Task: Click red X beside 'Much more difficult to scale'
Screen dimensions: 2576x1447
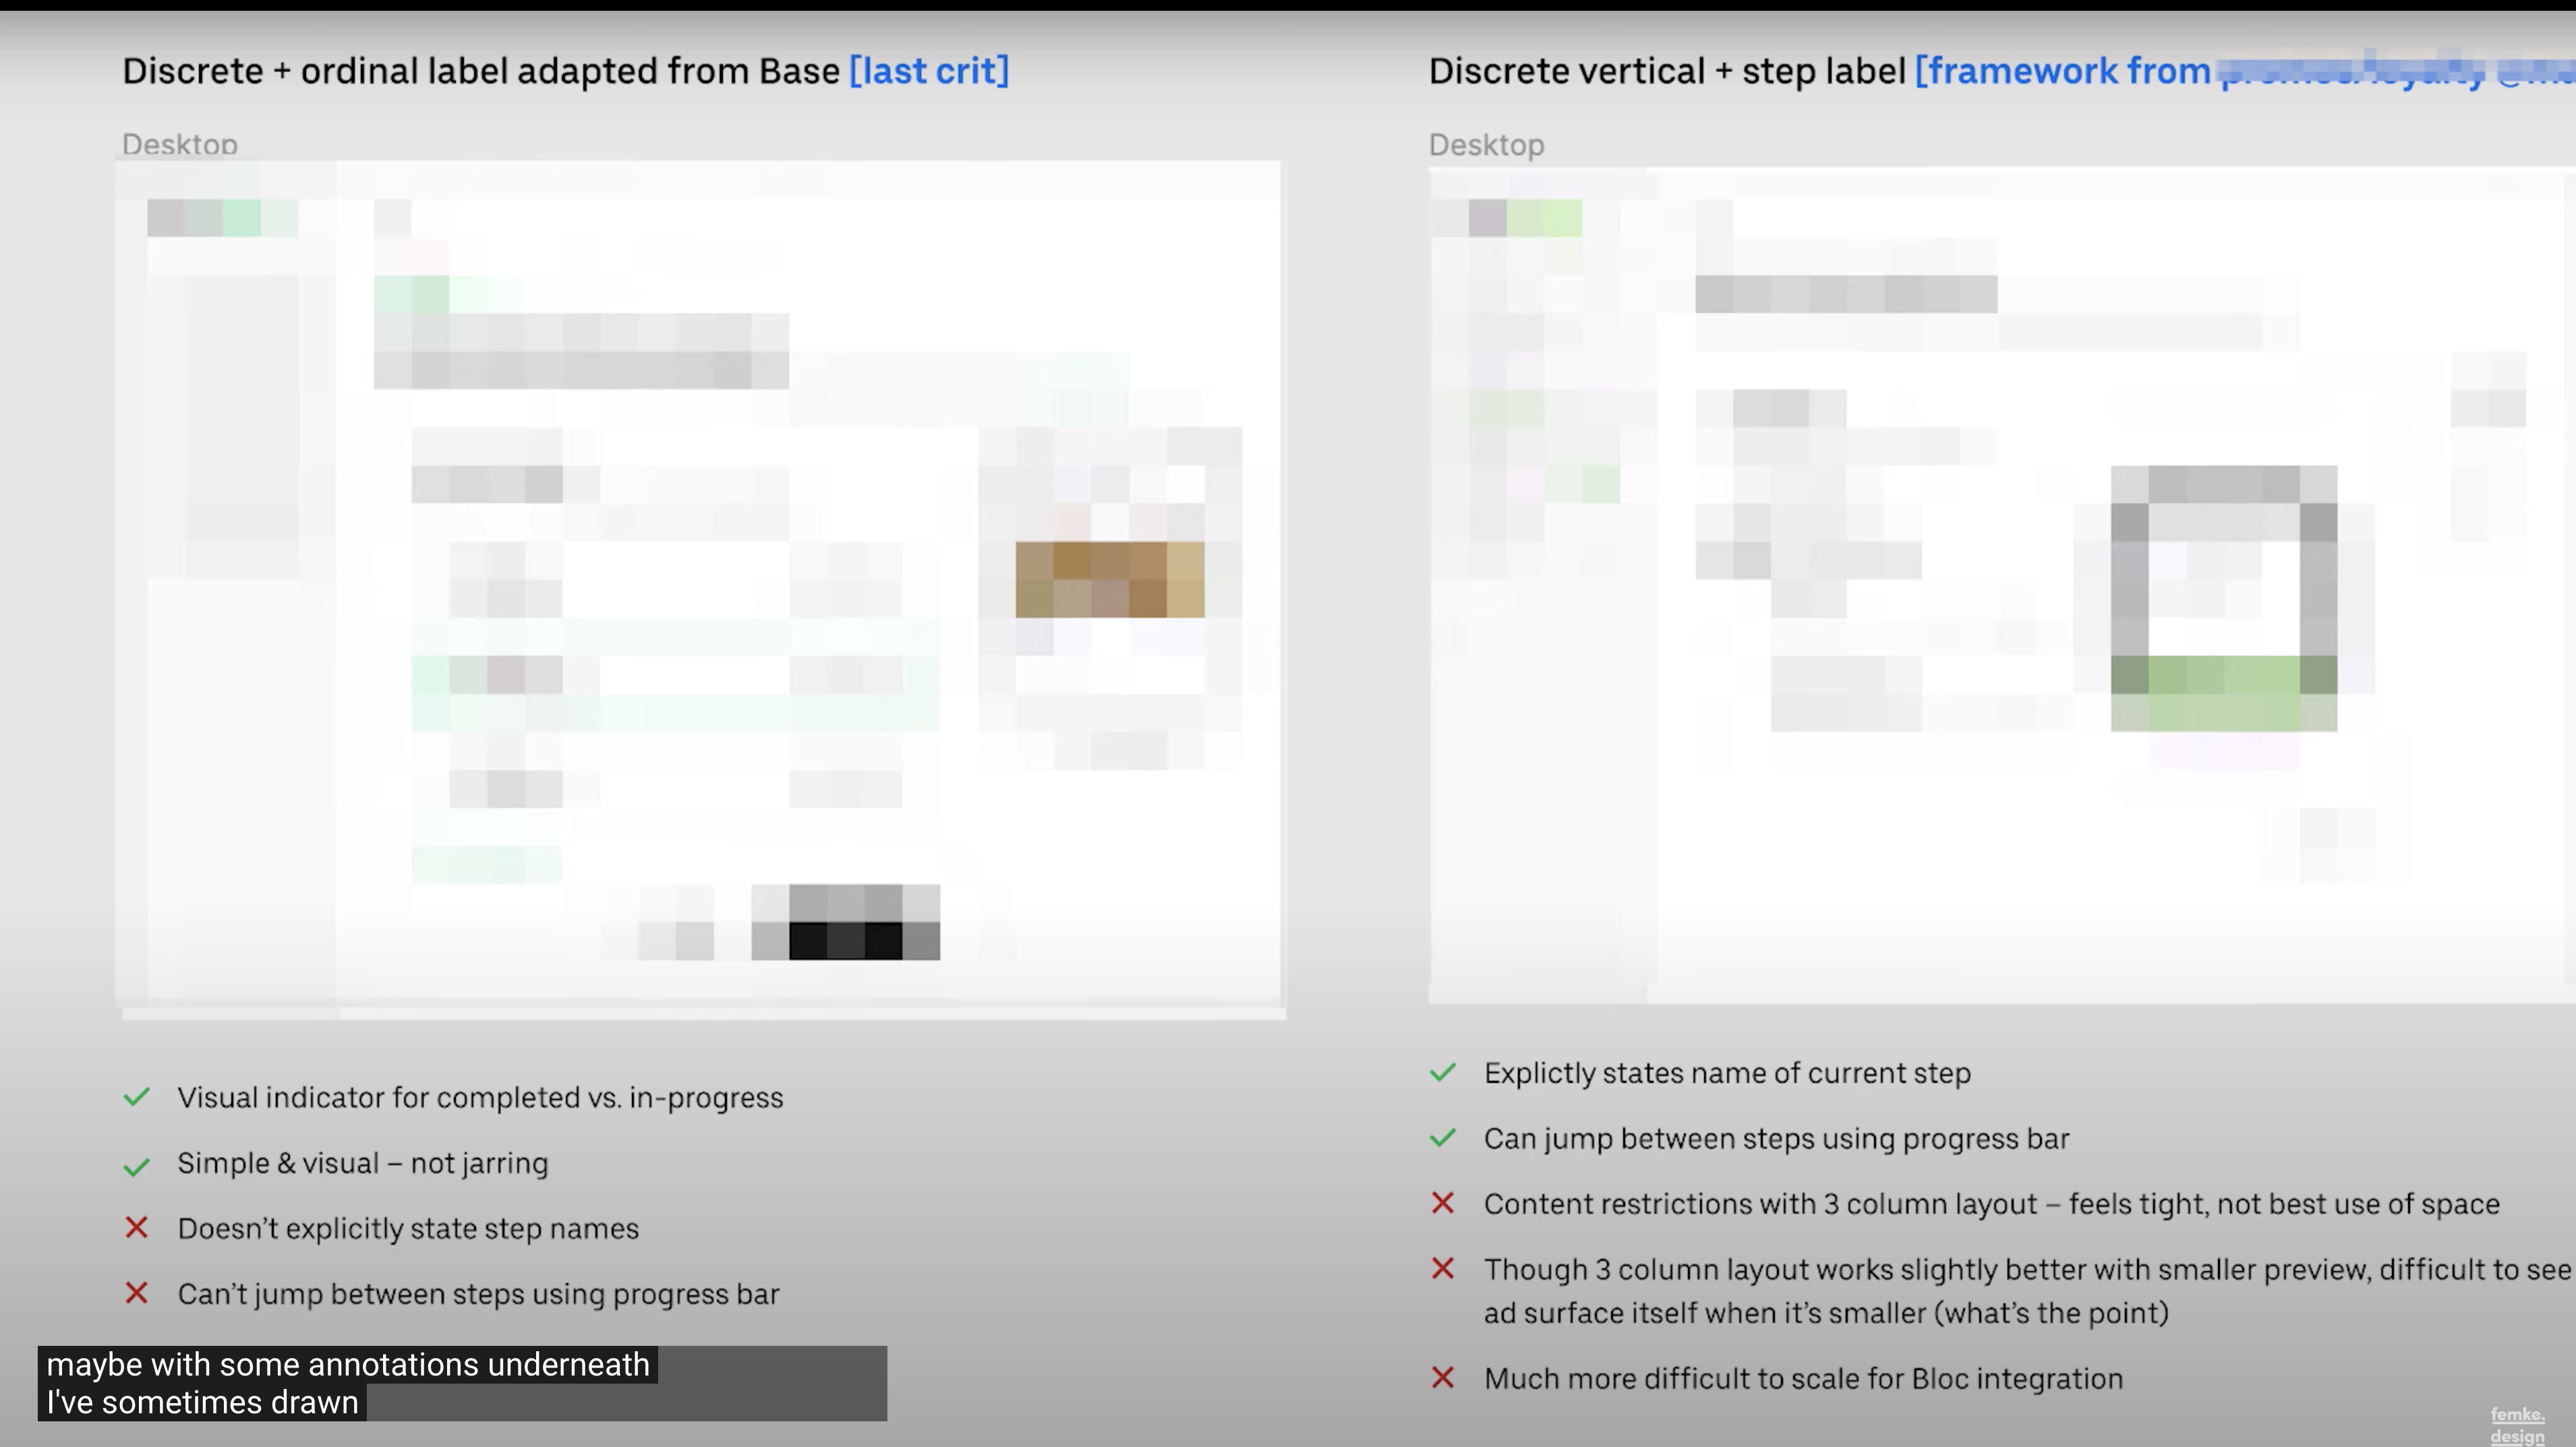Action: (1442, 1378)
